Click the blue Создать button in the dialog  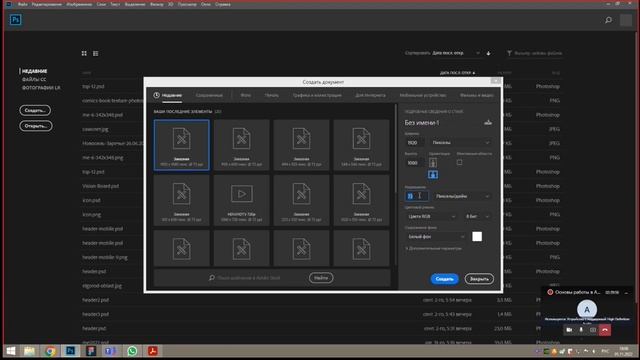point(444,279)
